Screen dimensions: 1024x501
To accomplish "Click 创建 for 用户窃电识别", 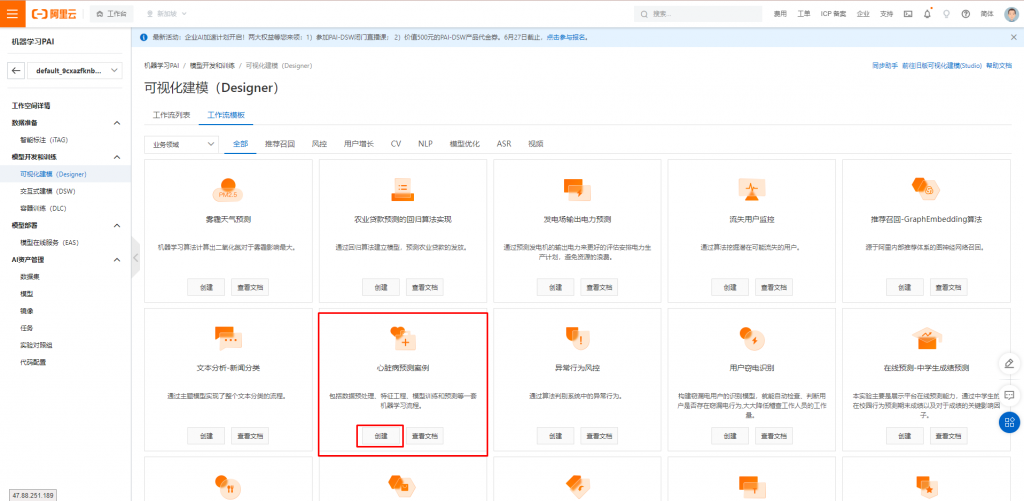I will 730,436.
